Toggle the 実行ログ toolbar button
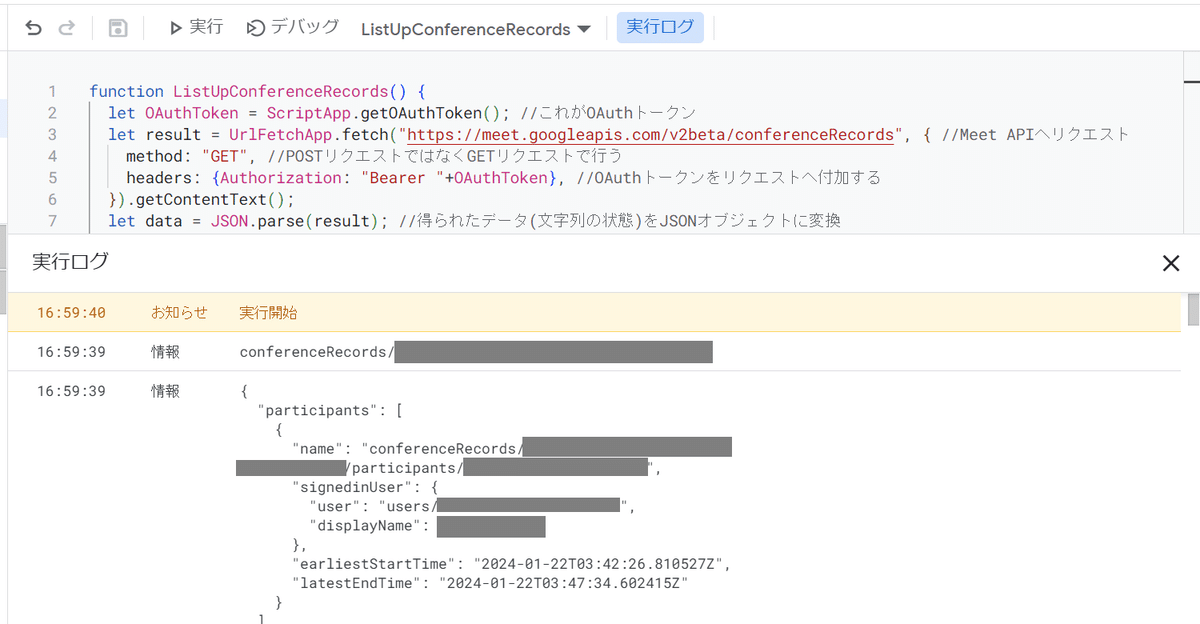This screenshot has width=1200, height=624. 660,28
